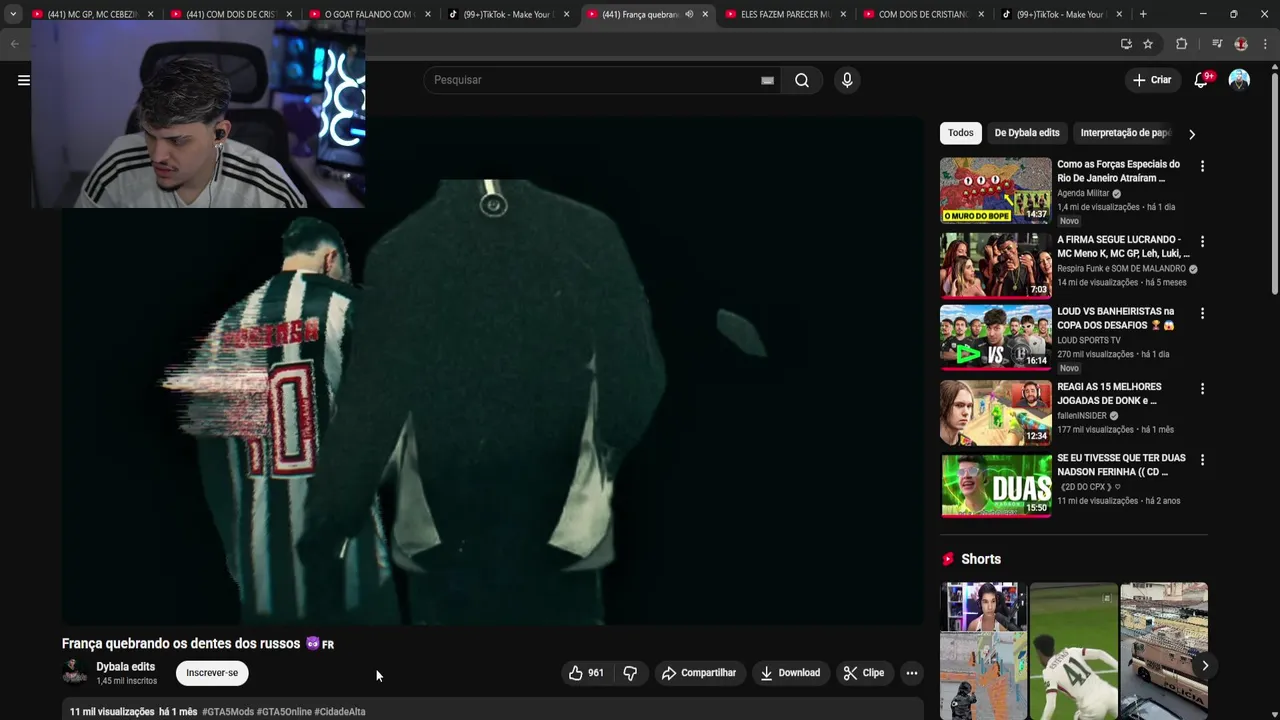Select the De Dybala edits chip
The image size is (1280, 720).
click(1027, 133)
